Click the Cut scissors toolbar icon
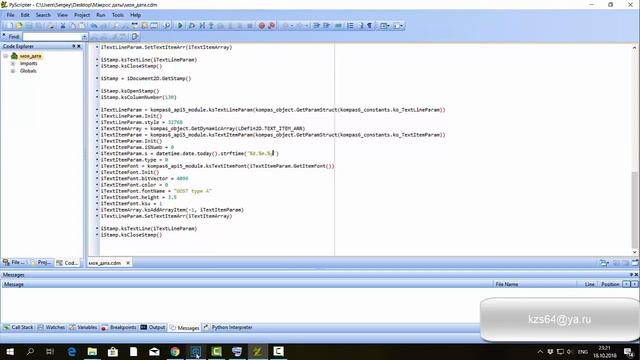This screenshot has height=360, width=640. pos(62,26)
